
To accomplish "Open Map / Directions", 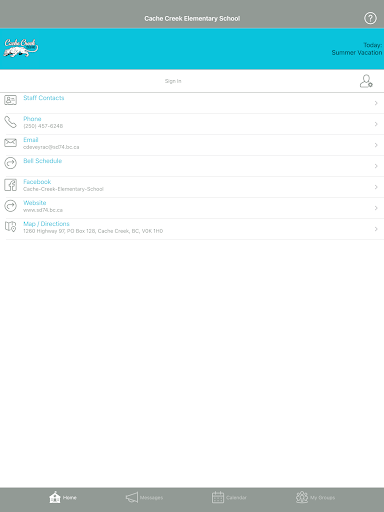I will point(46,224).
